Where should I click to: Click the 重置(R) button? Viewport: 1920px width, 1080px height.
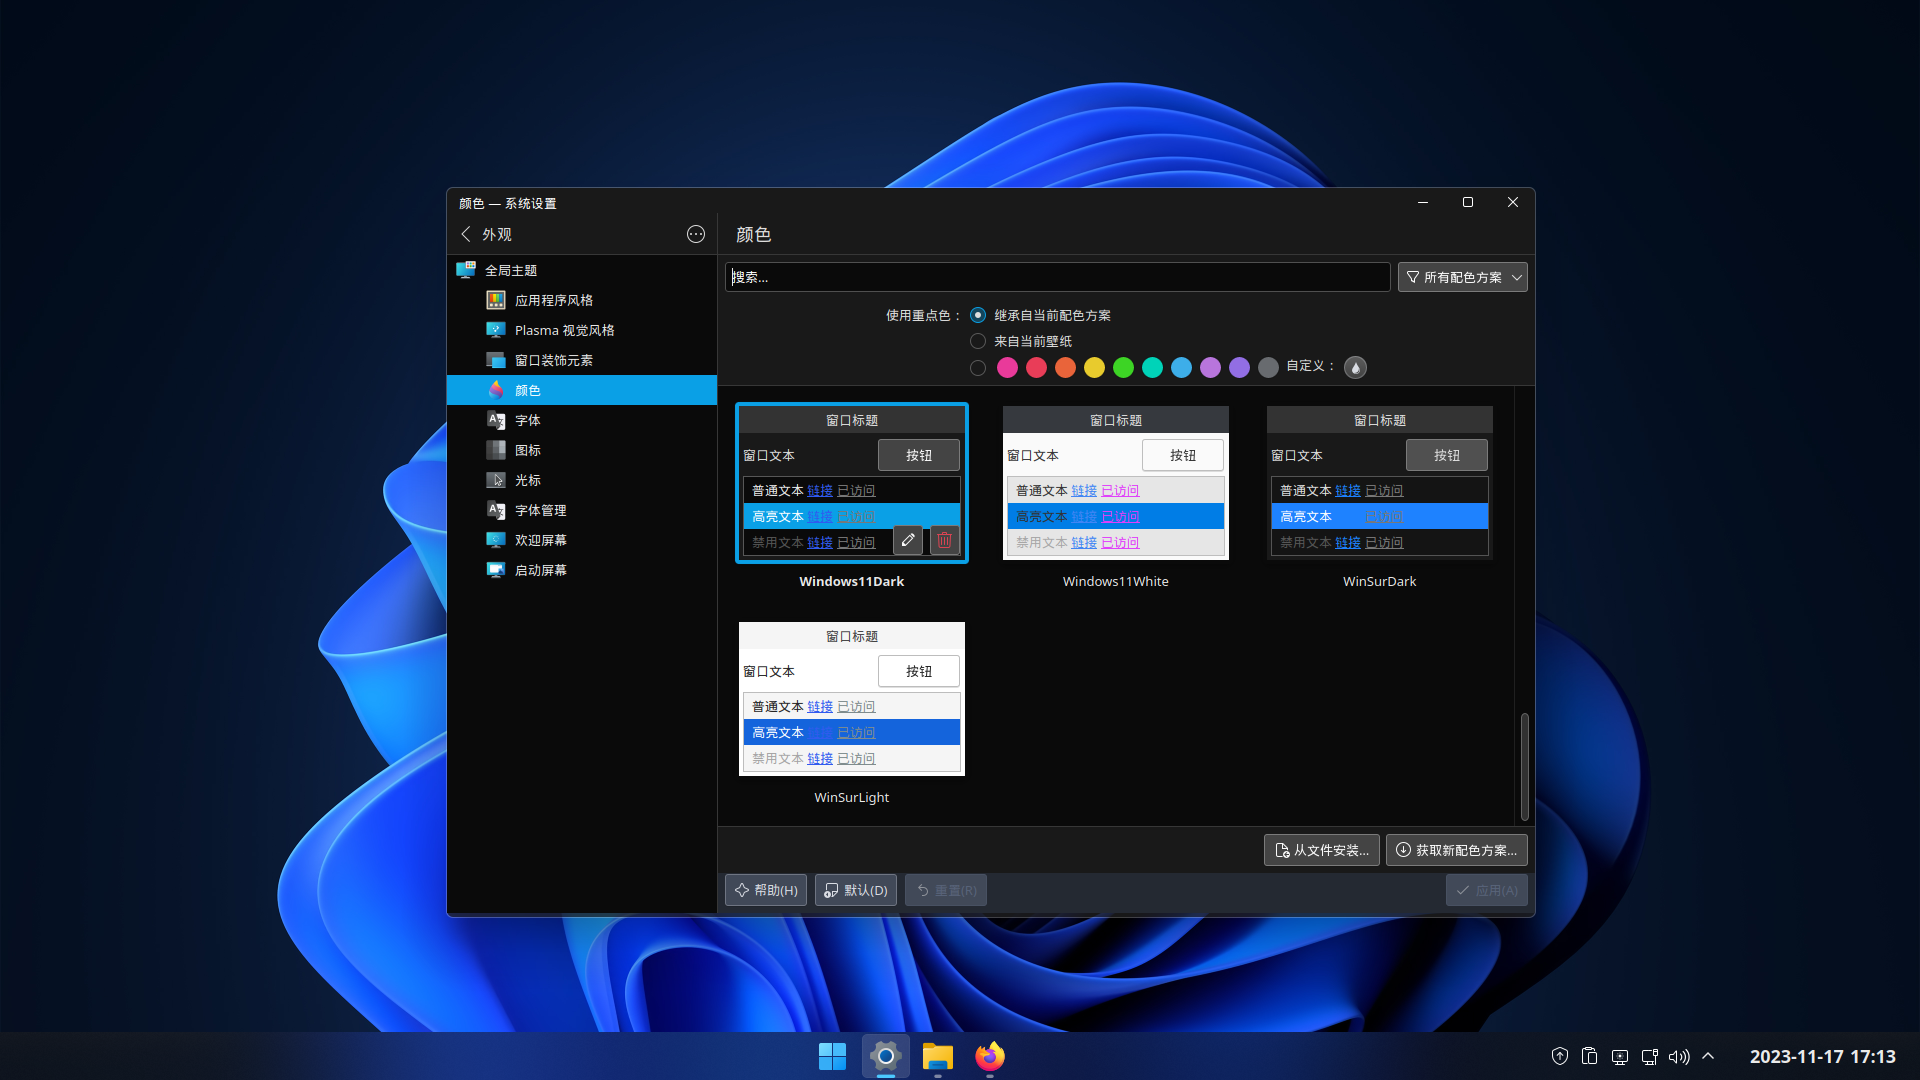pyautogui.click(x=945, y=890)
